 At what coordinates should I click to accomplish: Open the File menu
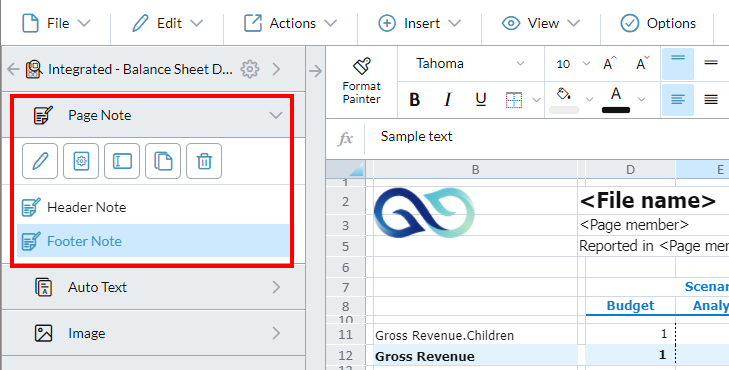56,23
